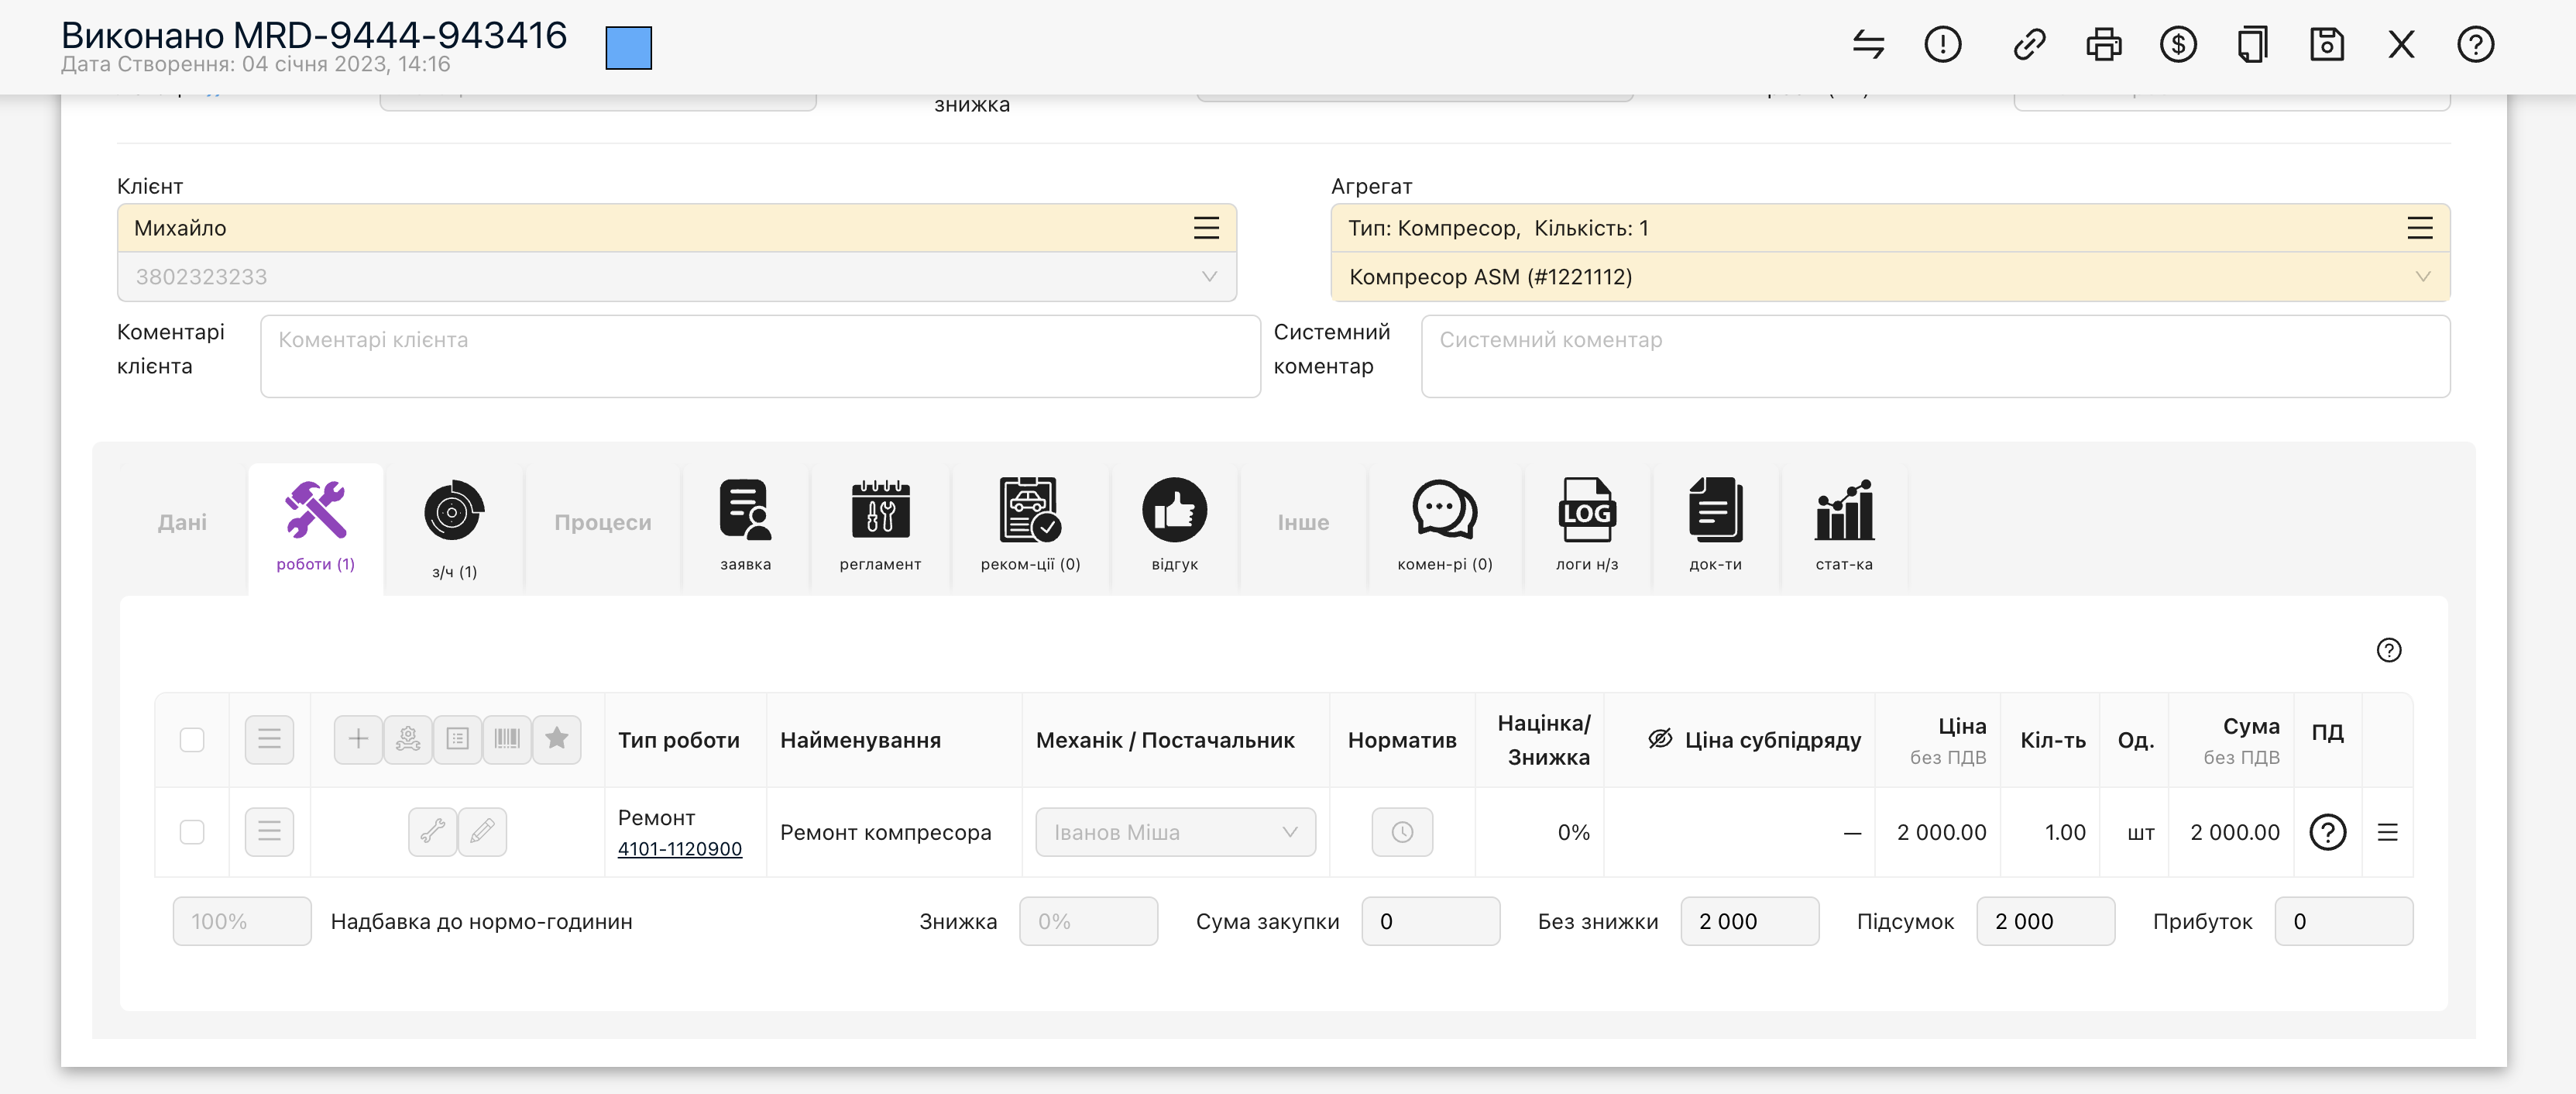Viewport: 2576px width, 1094px height.
Task: Open Ремонт row actions menu on right
Action: click(x=2387, y=832)
